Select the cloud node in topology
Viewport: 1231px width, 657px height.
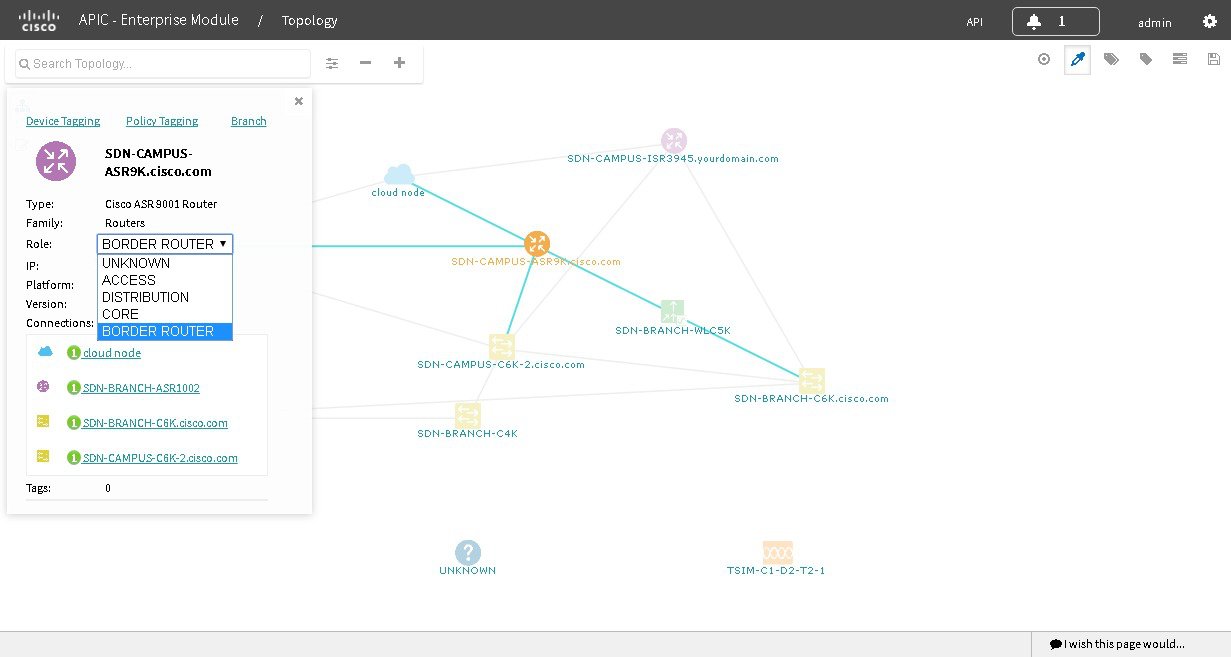point(399,175)
